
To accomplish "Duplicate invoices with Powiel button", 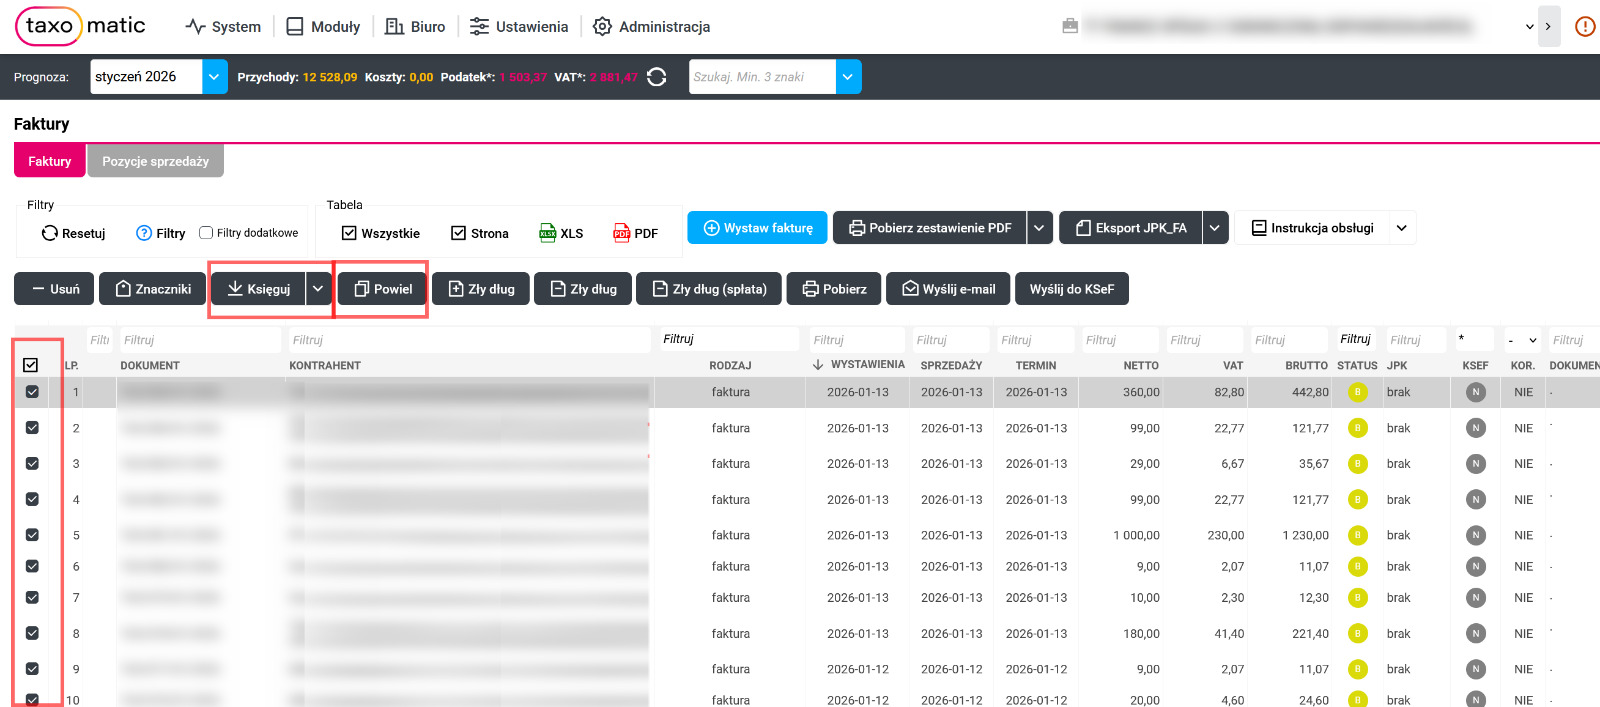I will (x=383, y=289).
